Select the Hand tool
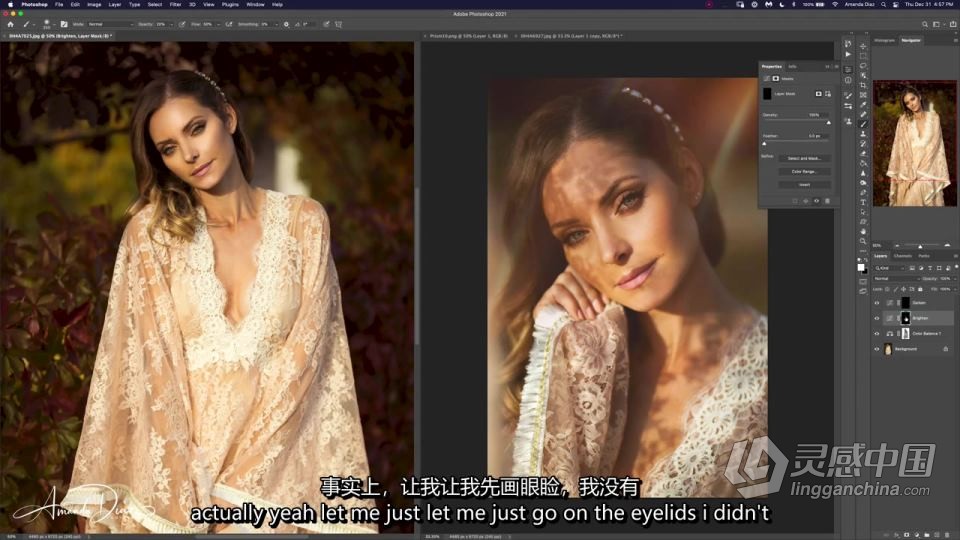The image size is (960, 540). [863, 231]
